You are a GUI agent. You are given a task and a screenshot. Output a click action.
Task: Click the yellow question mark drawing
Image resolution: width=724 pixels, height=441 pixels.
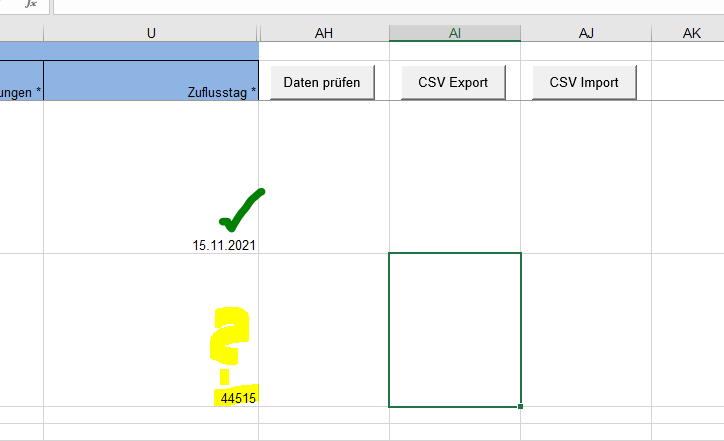[229, 345]
